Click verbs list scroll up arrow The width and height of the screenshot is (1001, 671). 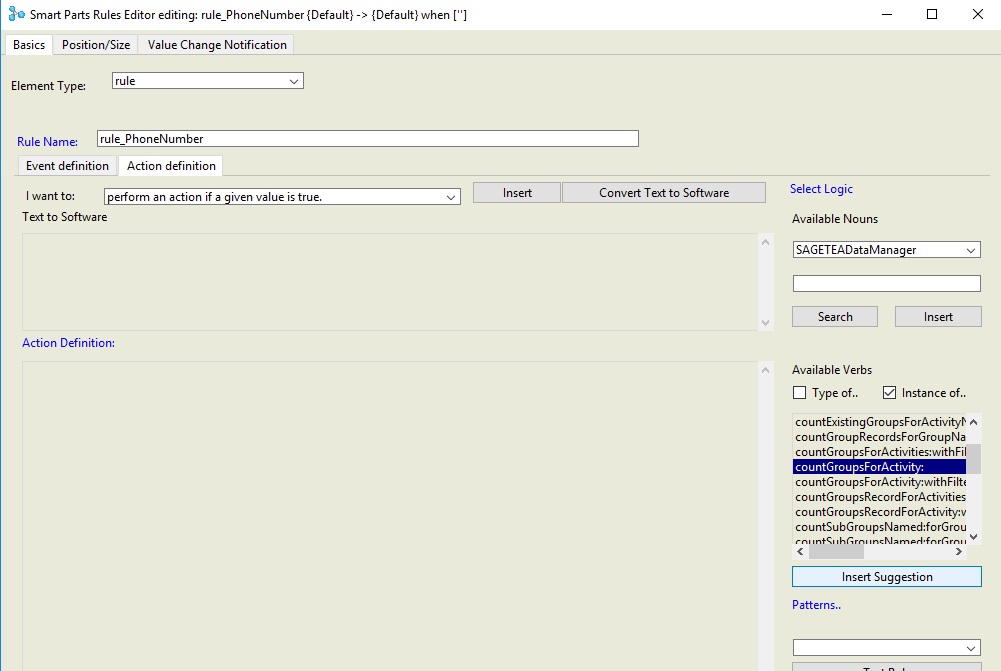click(974, 422)
